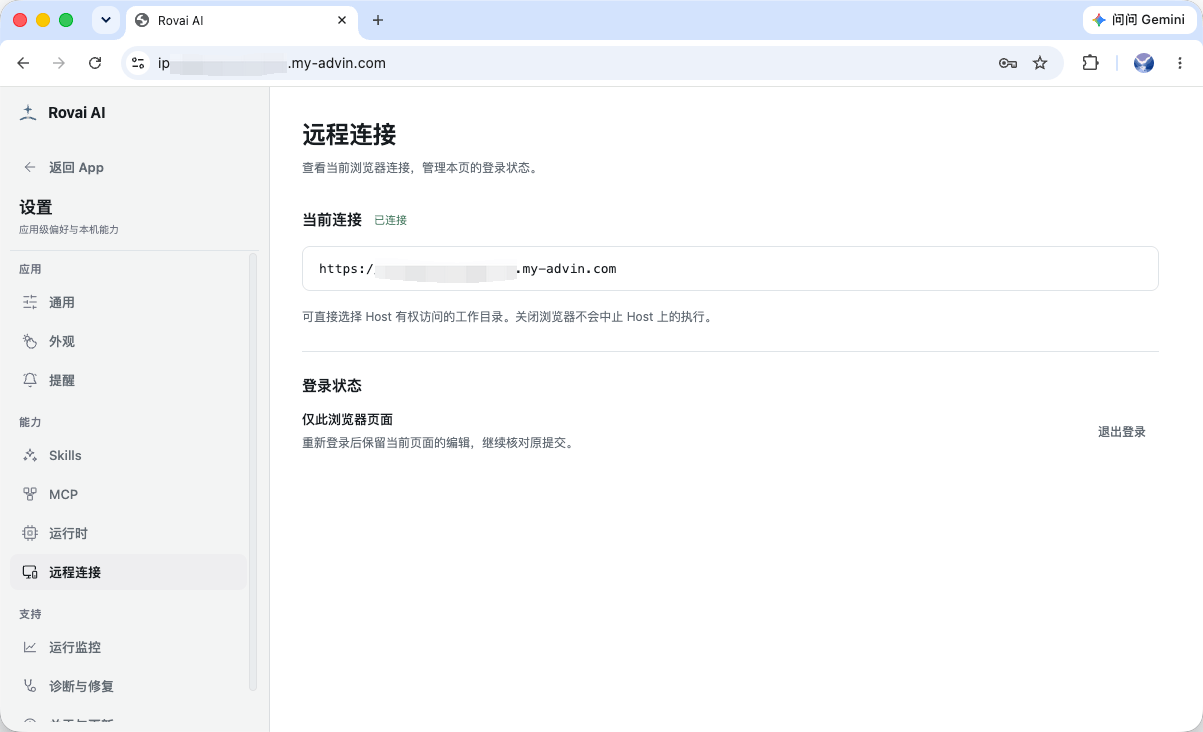The height and width of the screenshot is (732, 1203).
Task: Close the Rovai AI tab
Action: click(342, 20)
